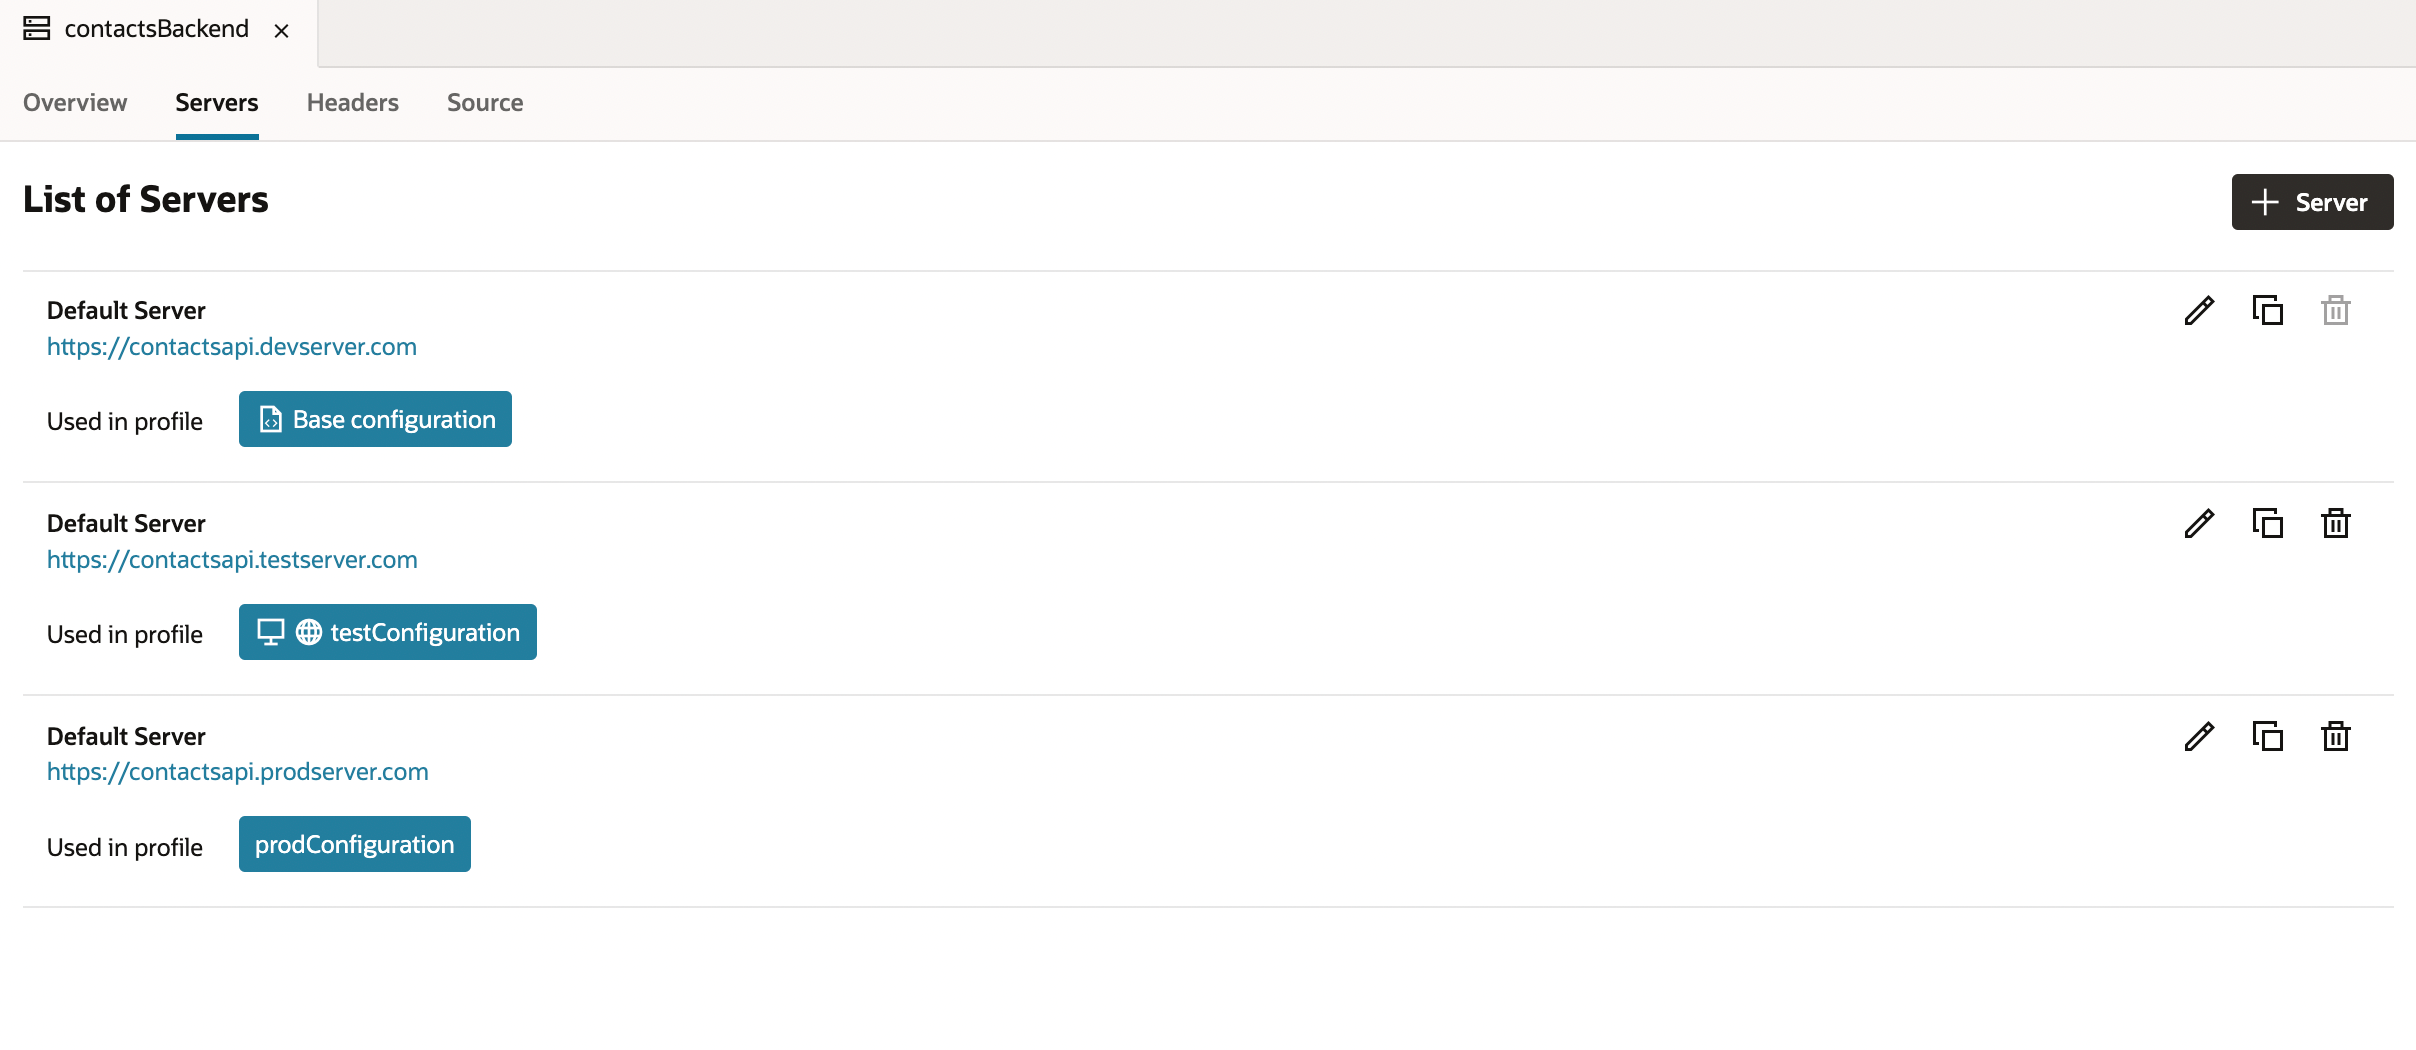Image resolution: width=2416 pixels, height=1050 pixels.
Task: Duplicate the devserver Default Server
Action: click(2267, 310)
